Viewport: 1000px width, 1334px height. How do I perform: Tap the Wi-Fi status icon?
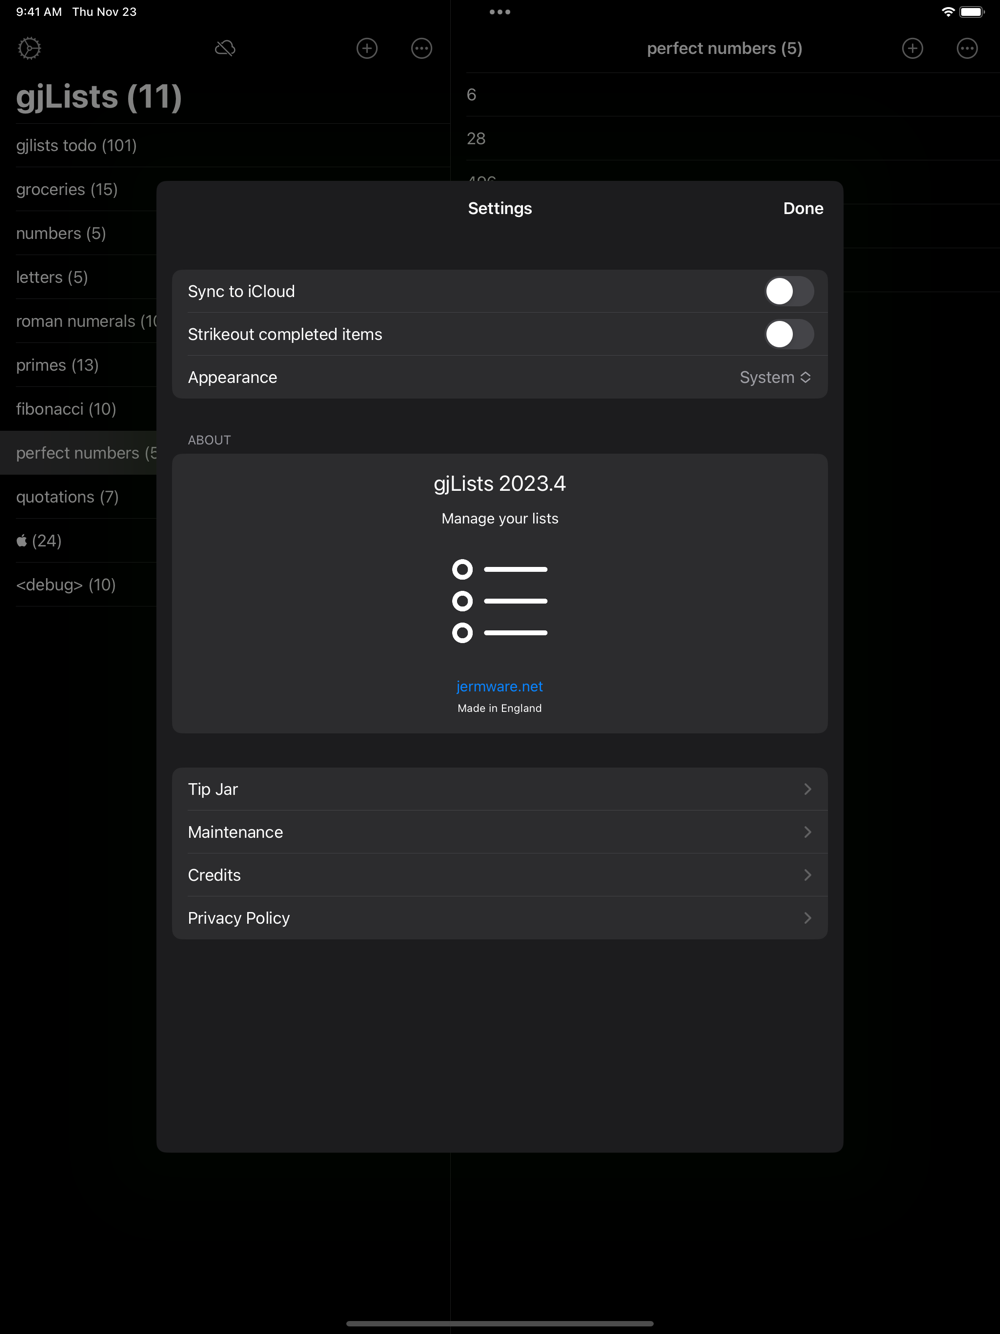coord(948,12)
